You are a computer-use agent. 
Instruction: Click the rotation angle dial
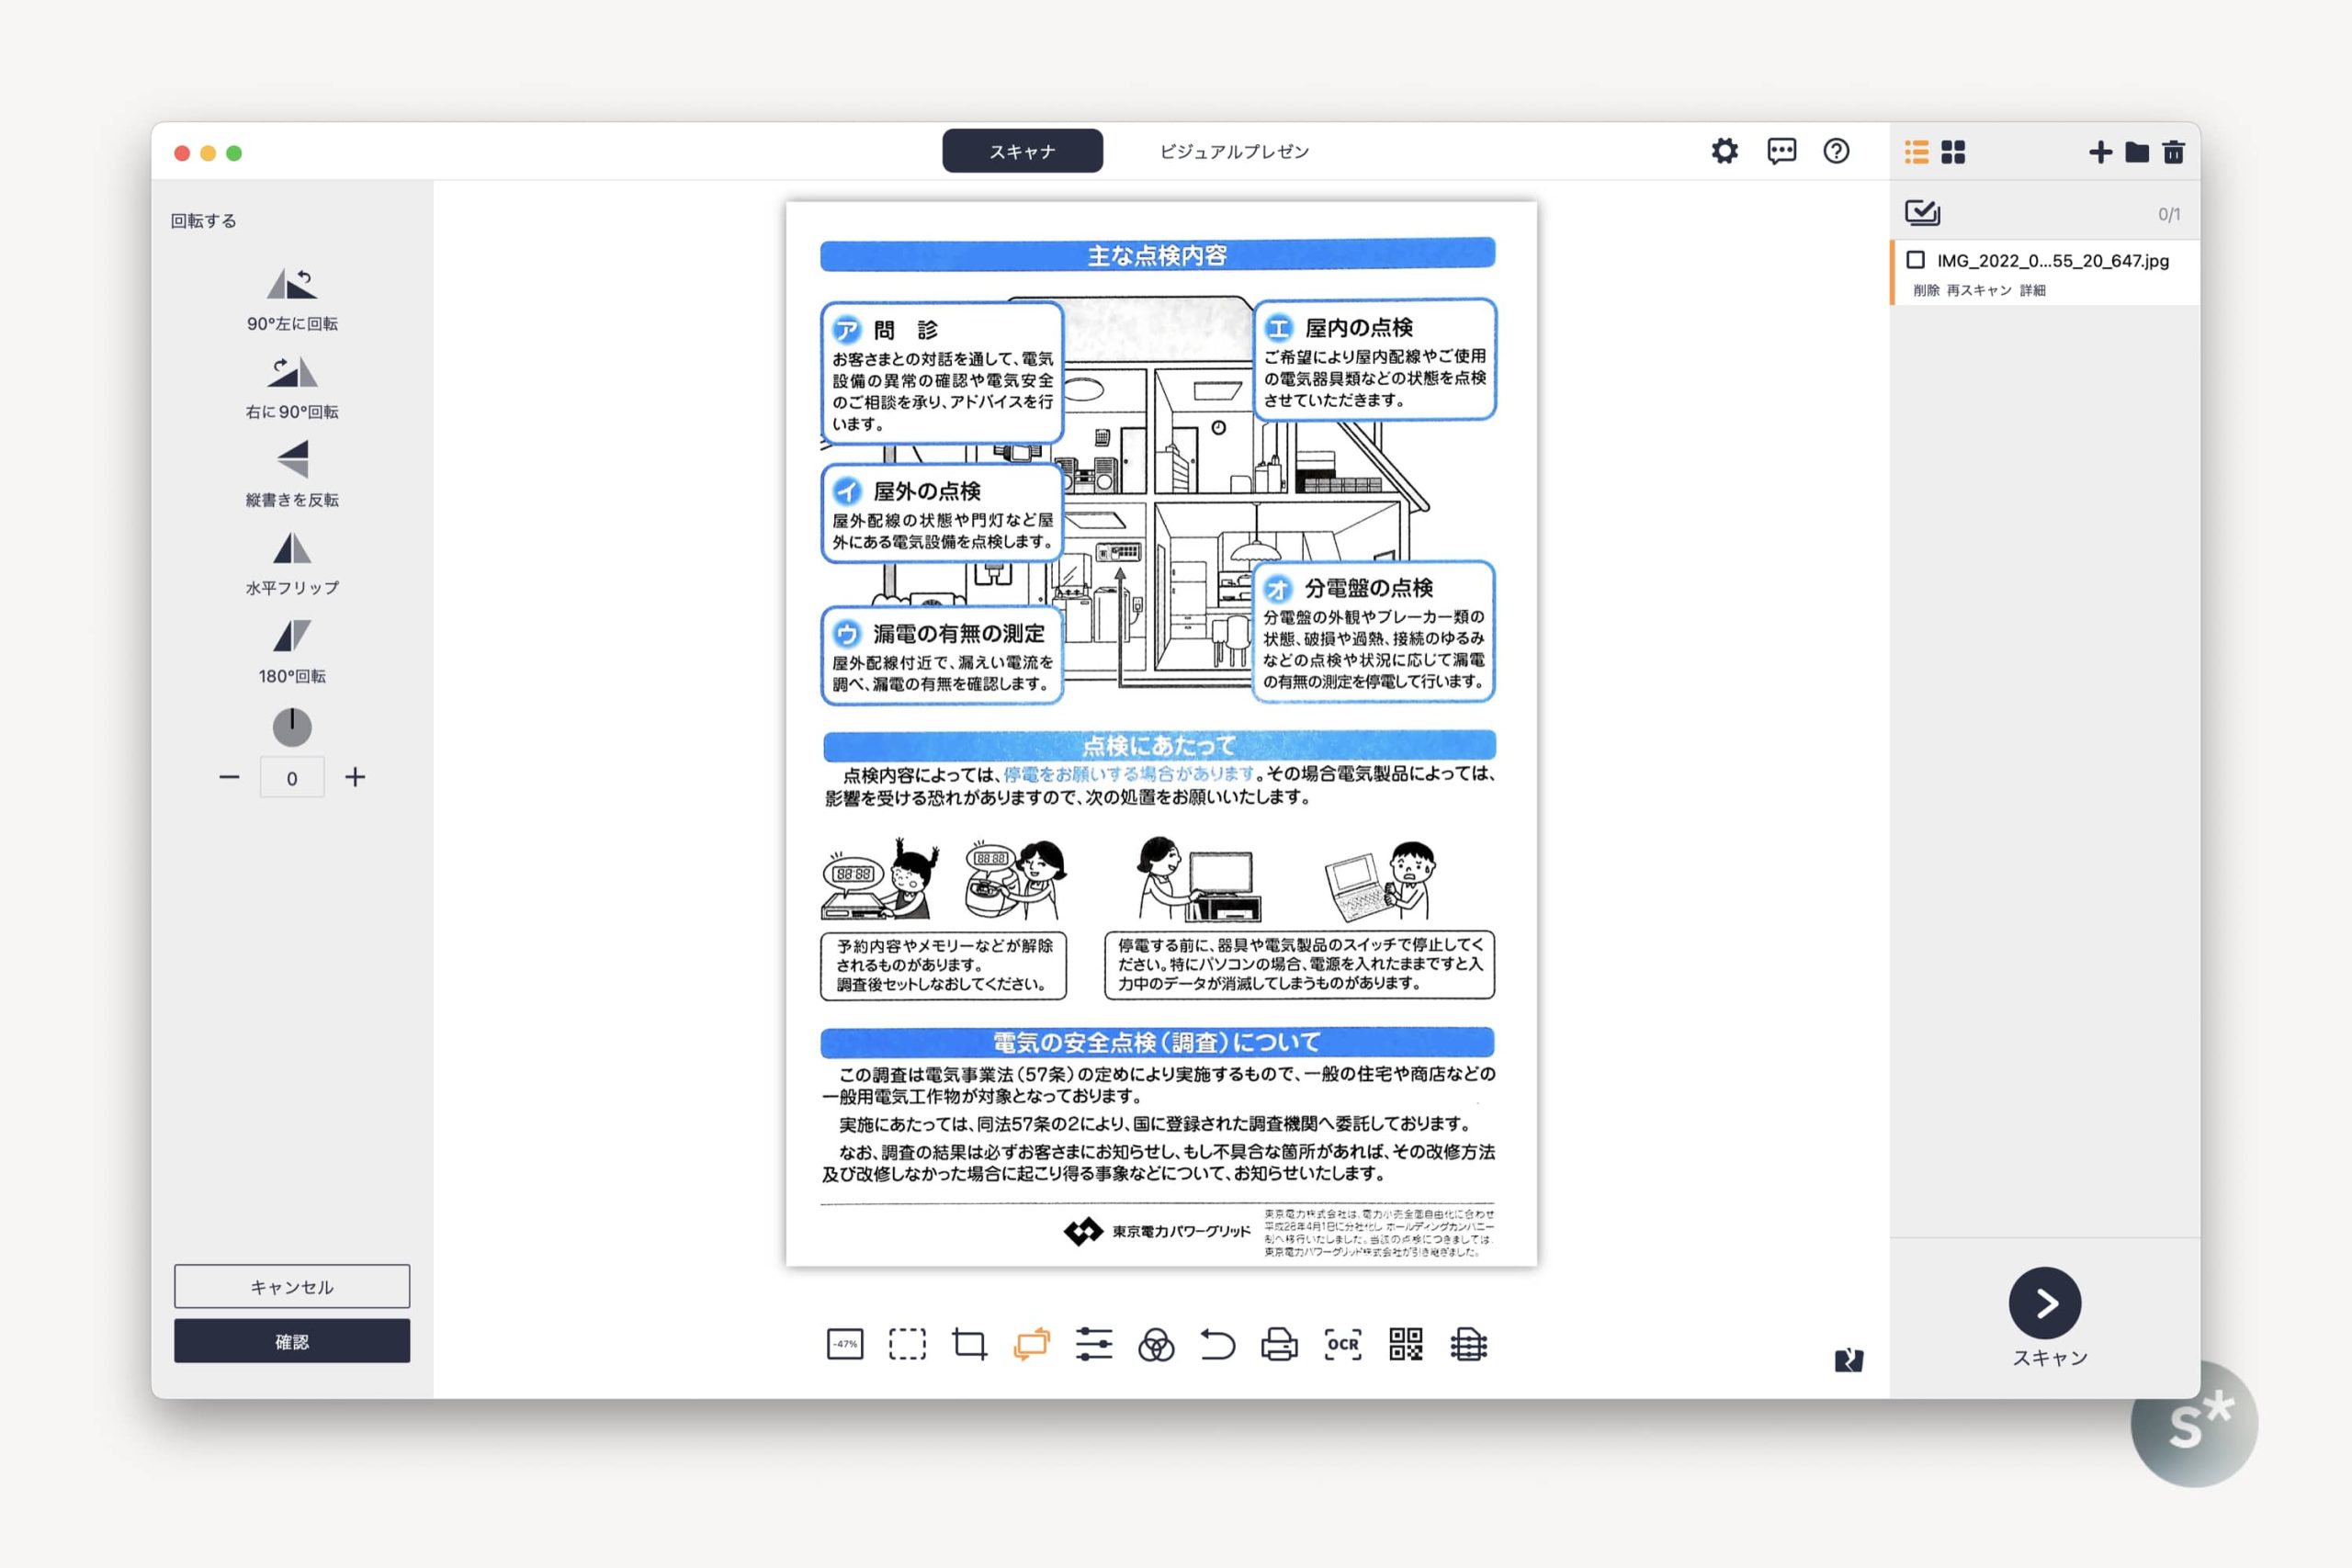pos(292,727)
